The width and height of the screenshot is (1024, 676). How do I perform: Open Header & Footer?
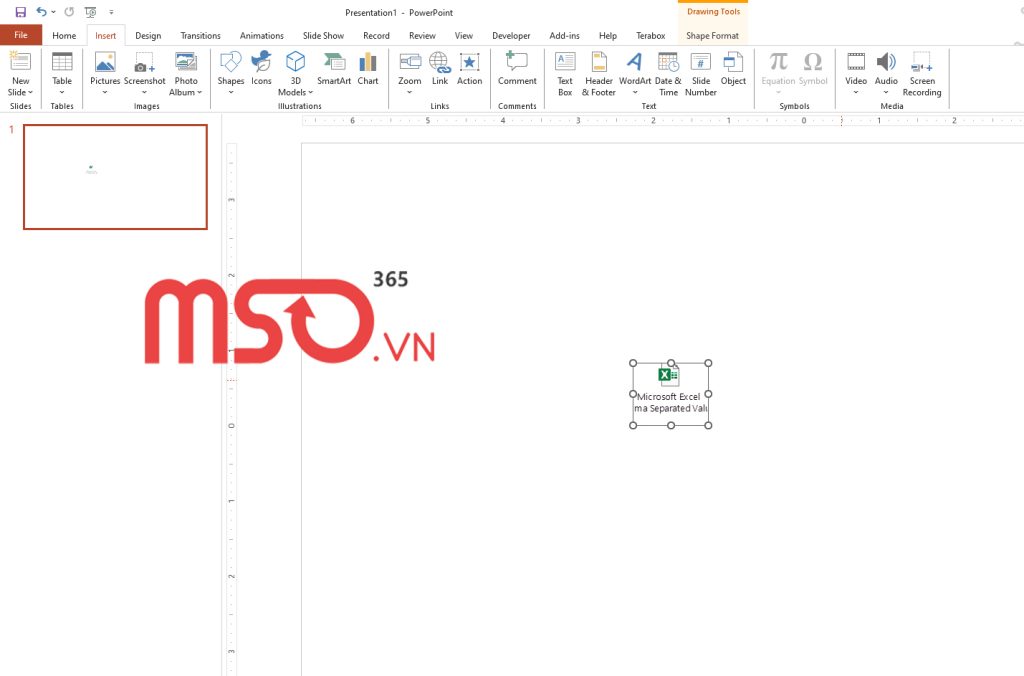coord(599,73)
